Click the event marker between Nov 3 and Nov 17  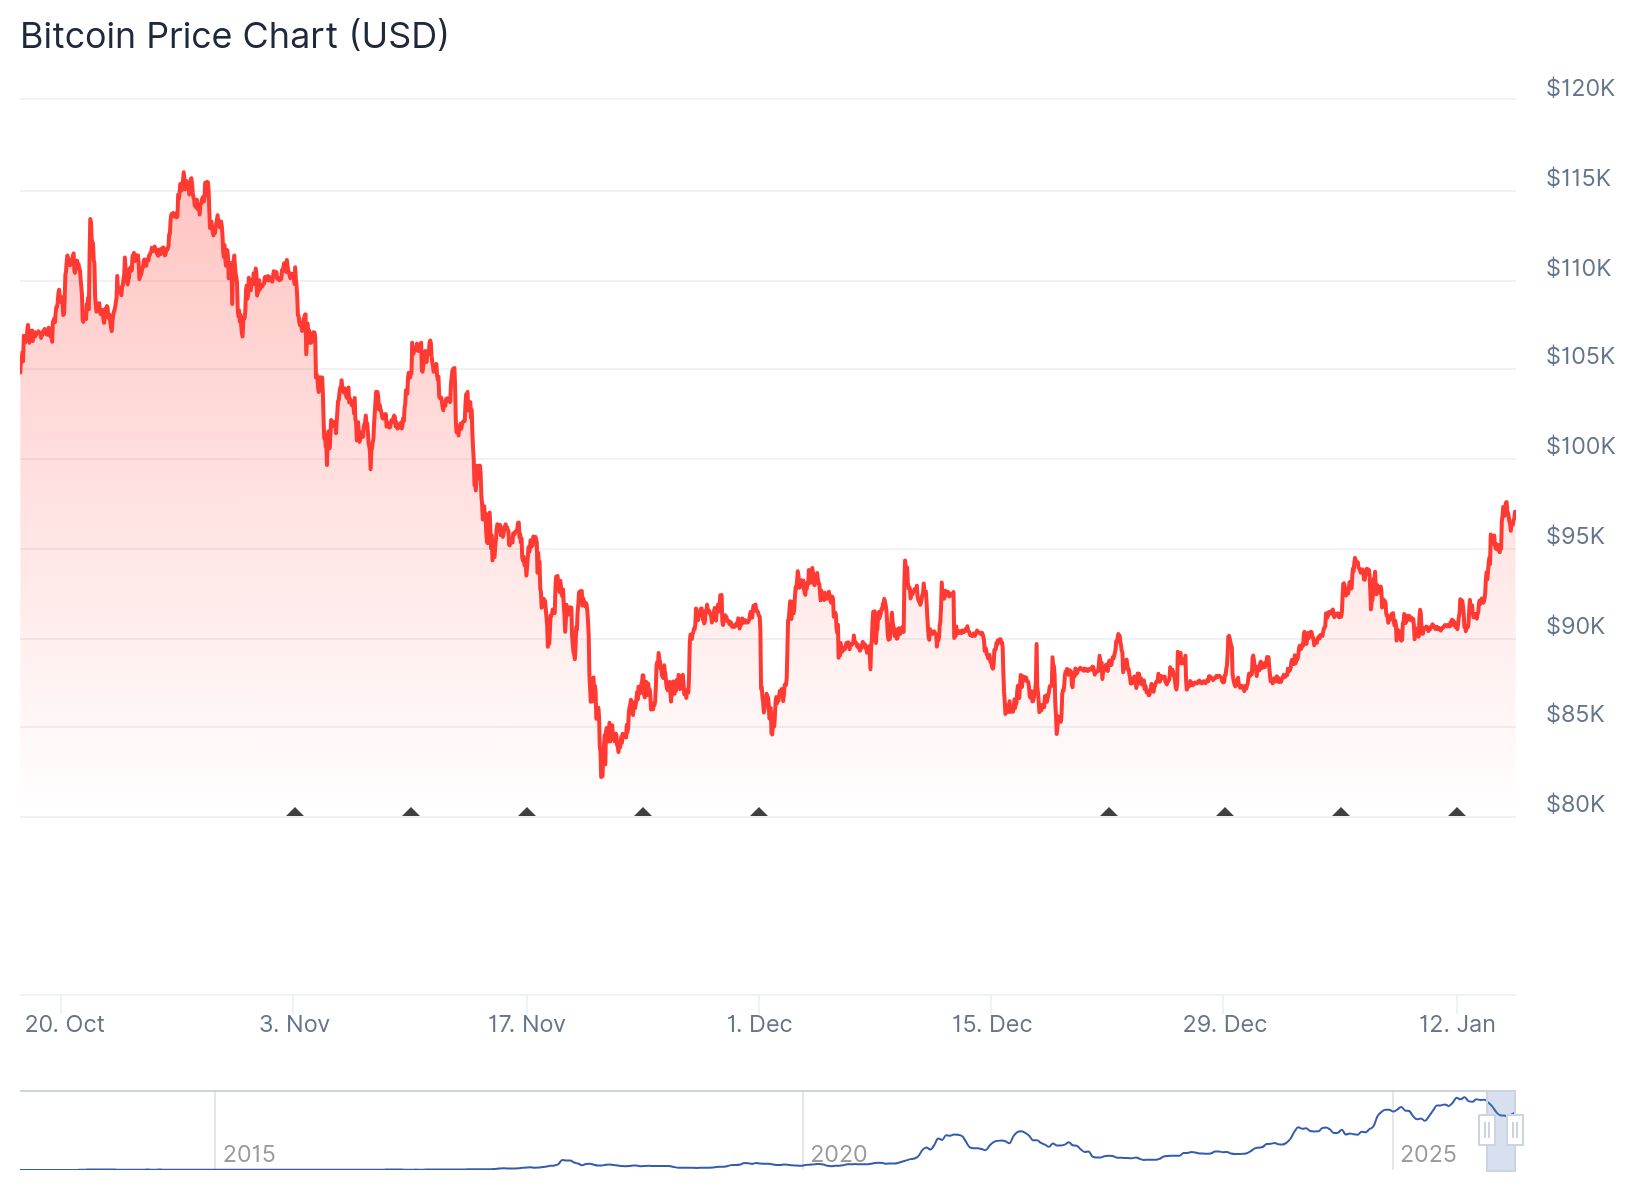pos(410,813)
